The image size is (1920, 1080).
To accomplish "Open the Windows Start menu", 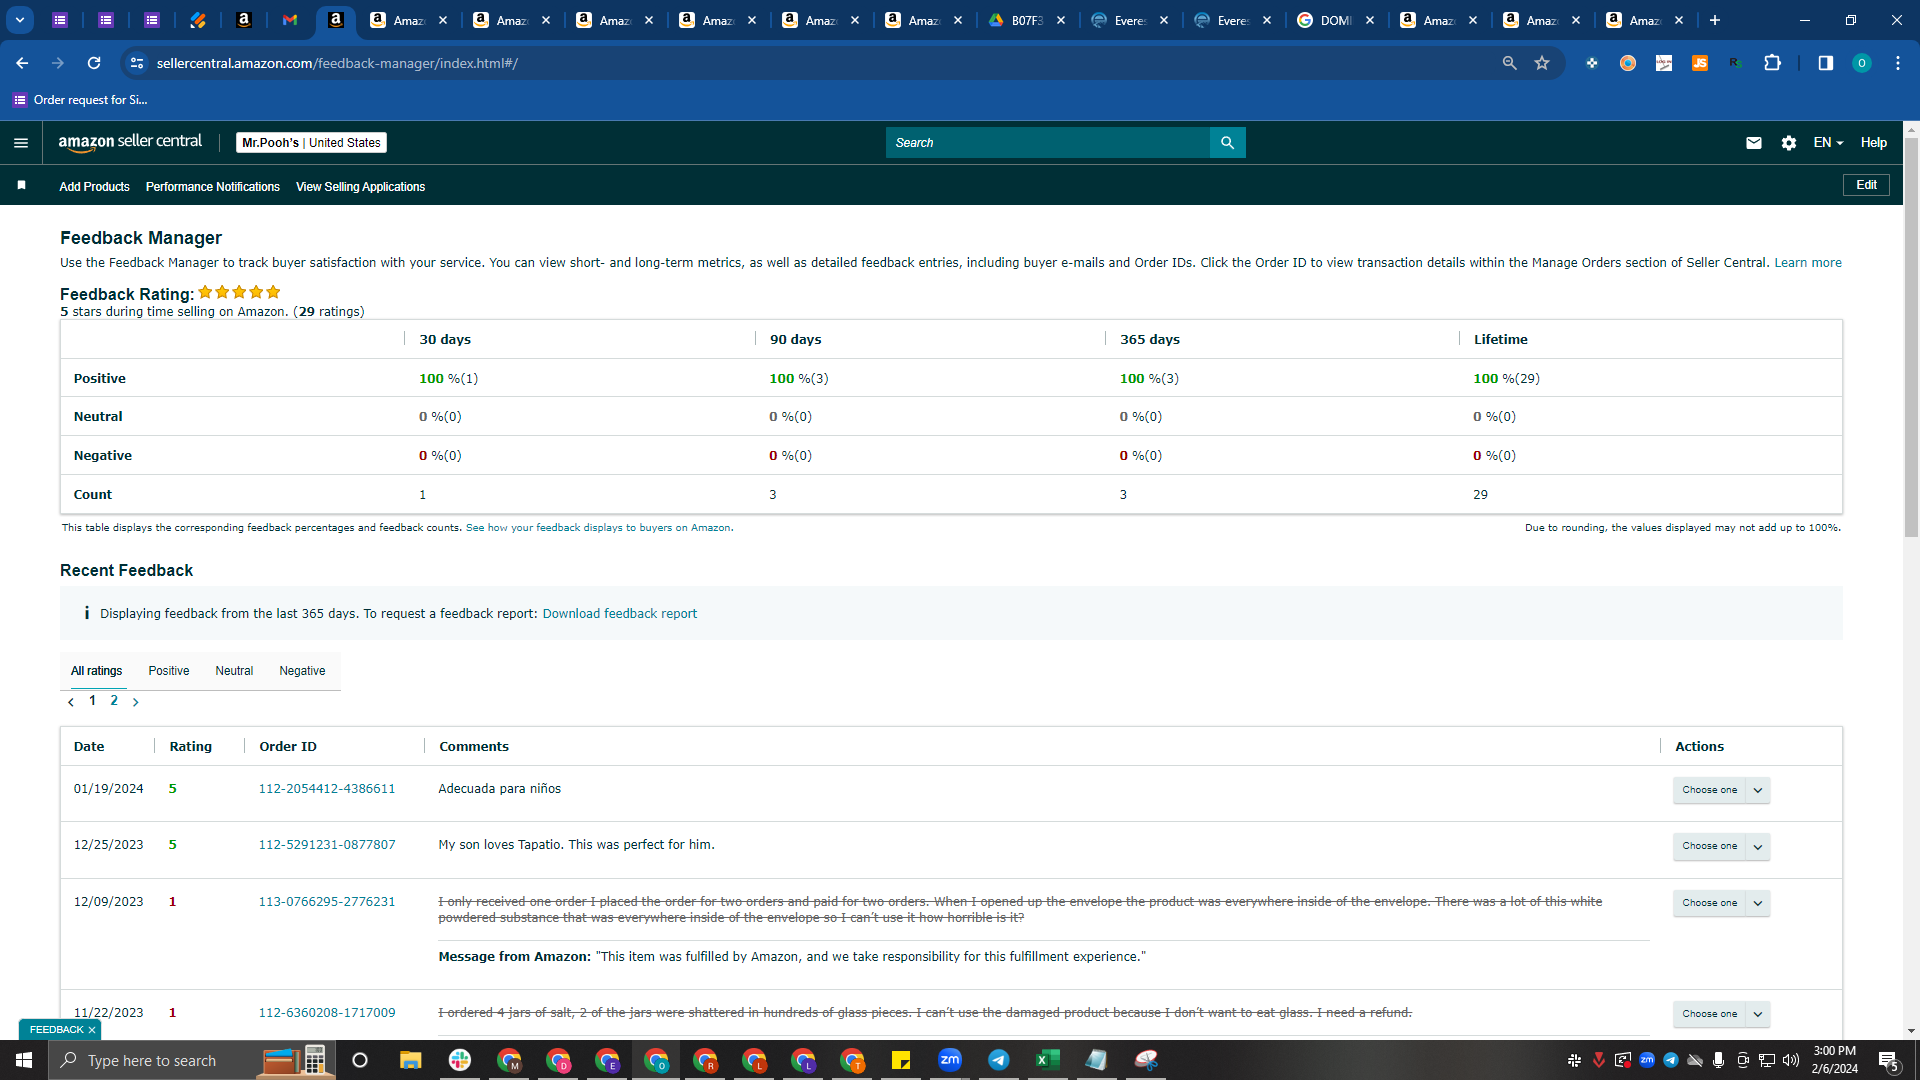I will pos(24,1060).
